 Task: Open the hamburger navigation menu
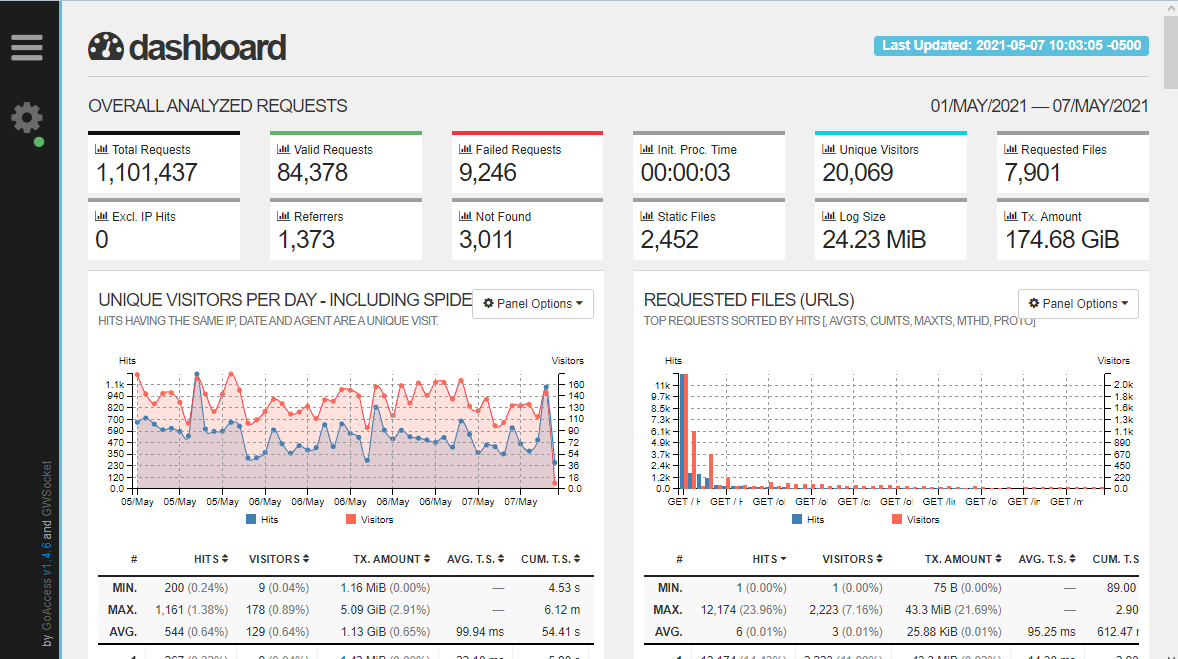click(27, 47)
